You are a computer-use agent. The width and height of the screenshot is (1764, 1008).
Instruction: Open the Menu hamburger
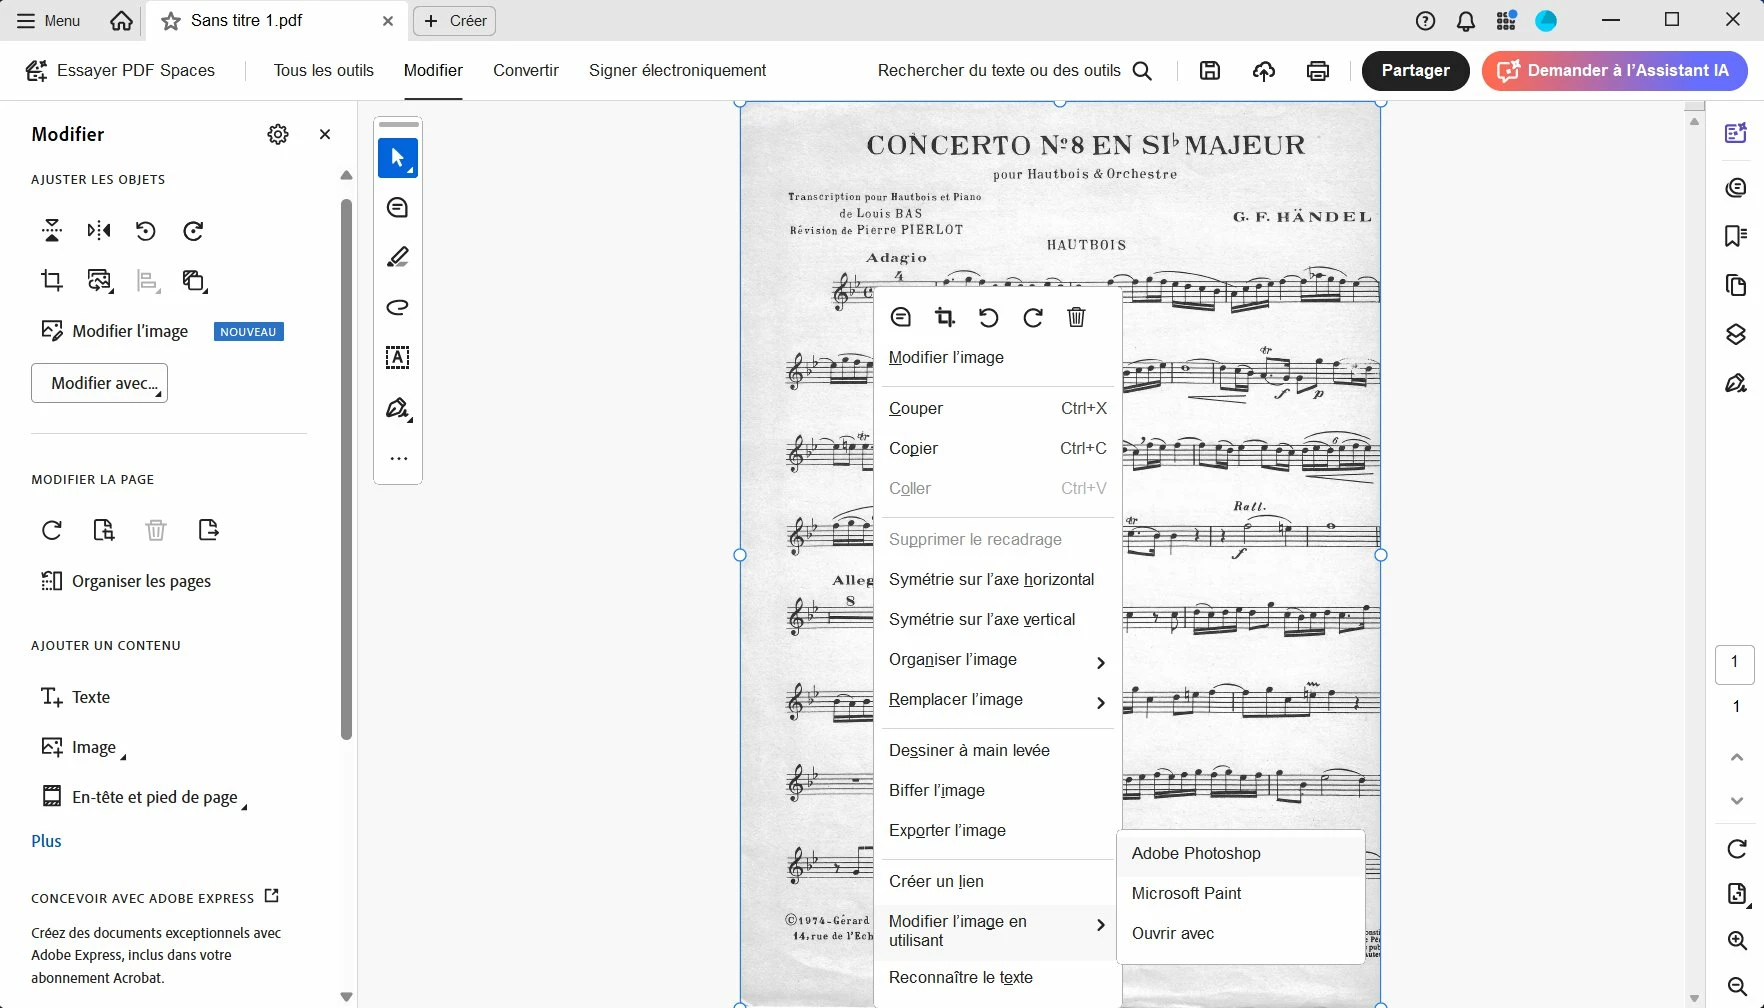pyautogui.click(x=48, y=21)
